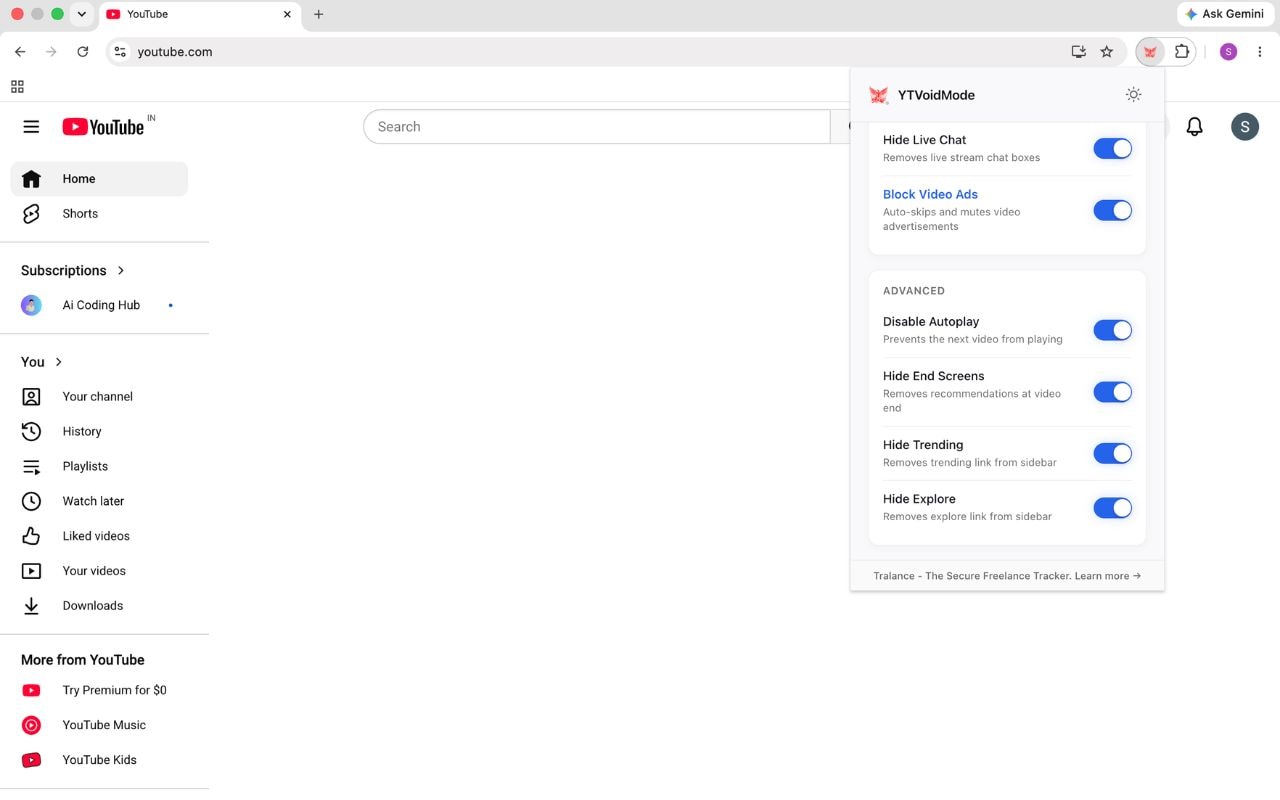The image size is (1280, 800).
Task: Open the Ai Coding Hub channel avatar
Action: [31, 305]
